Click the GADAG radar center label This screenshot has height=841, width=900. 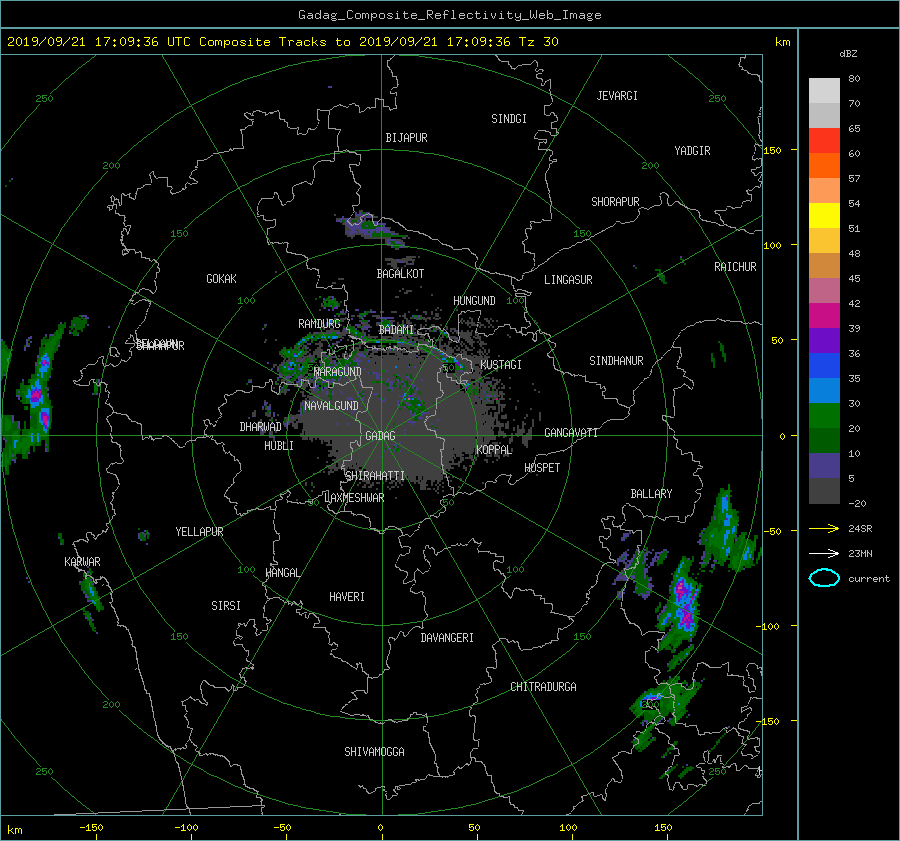380,436
